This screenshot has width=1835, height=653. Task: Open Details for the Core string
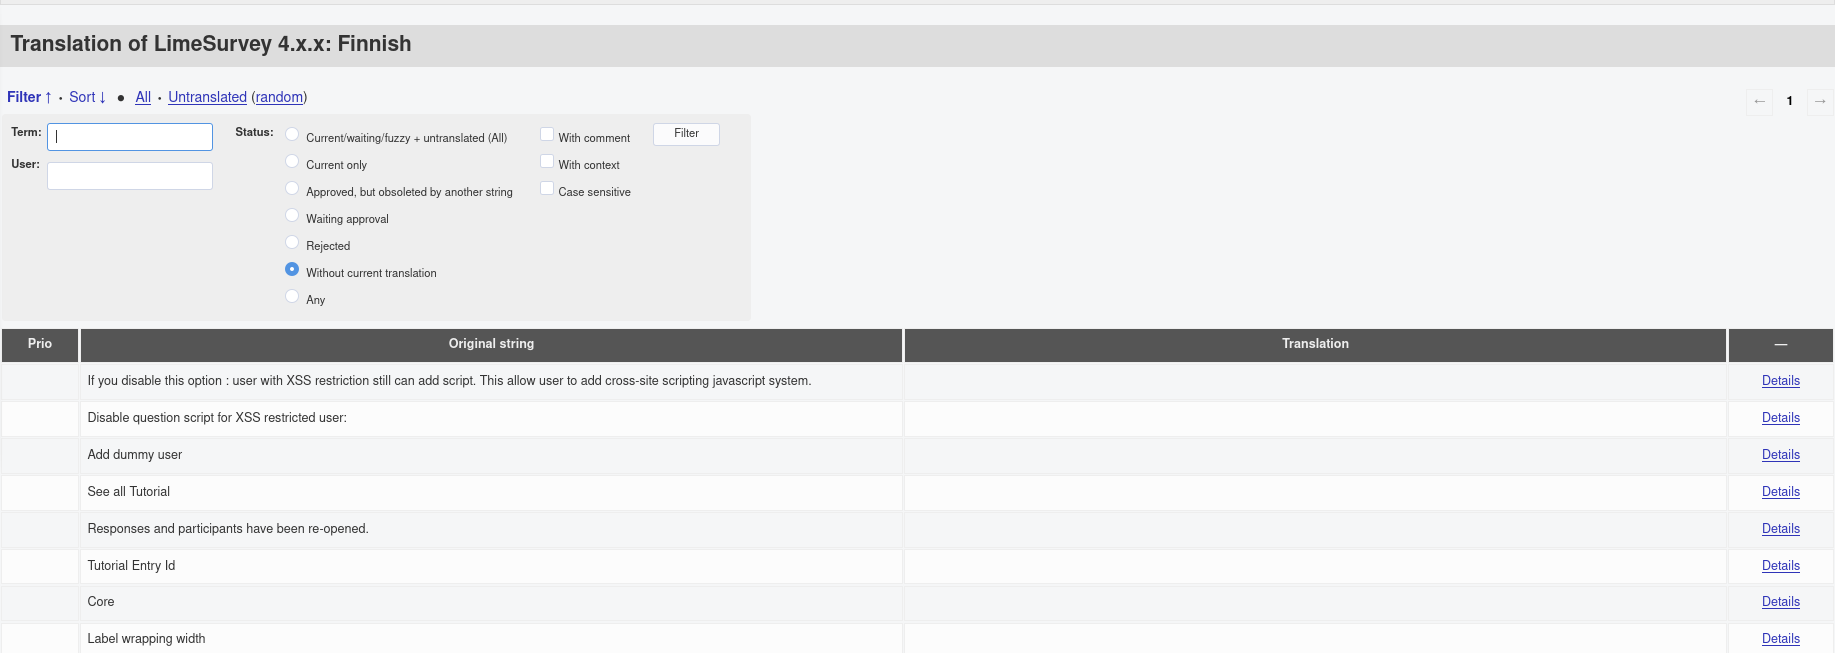(1780, 602)
